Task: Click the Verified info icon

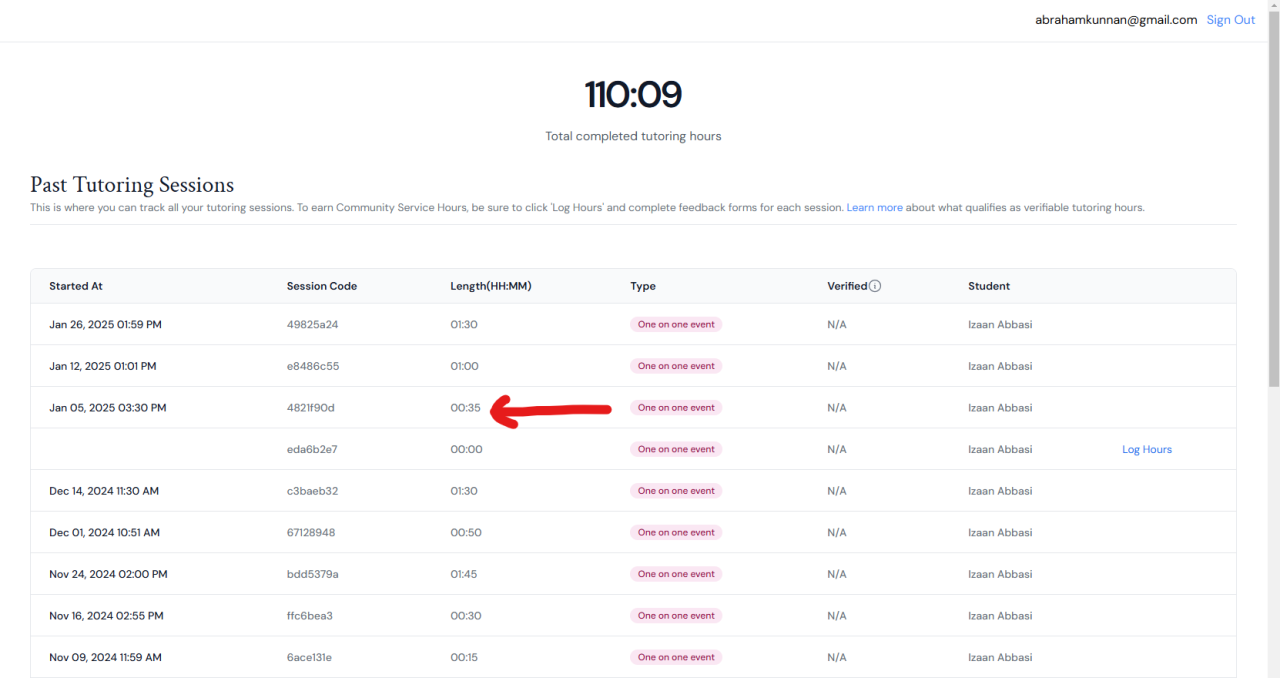Action: point(875,286)
